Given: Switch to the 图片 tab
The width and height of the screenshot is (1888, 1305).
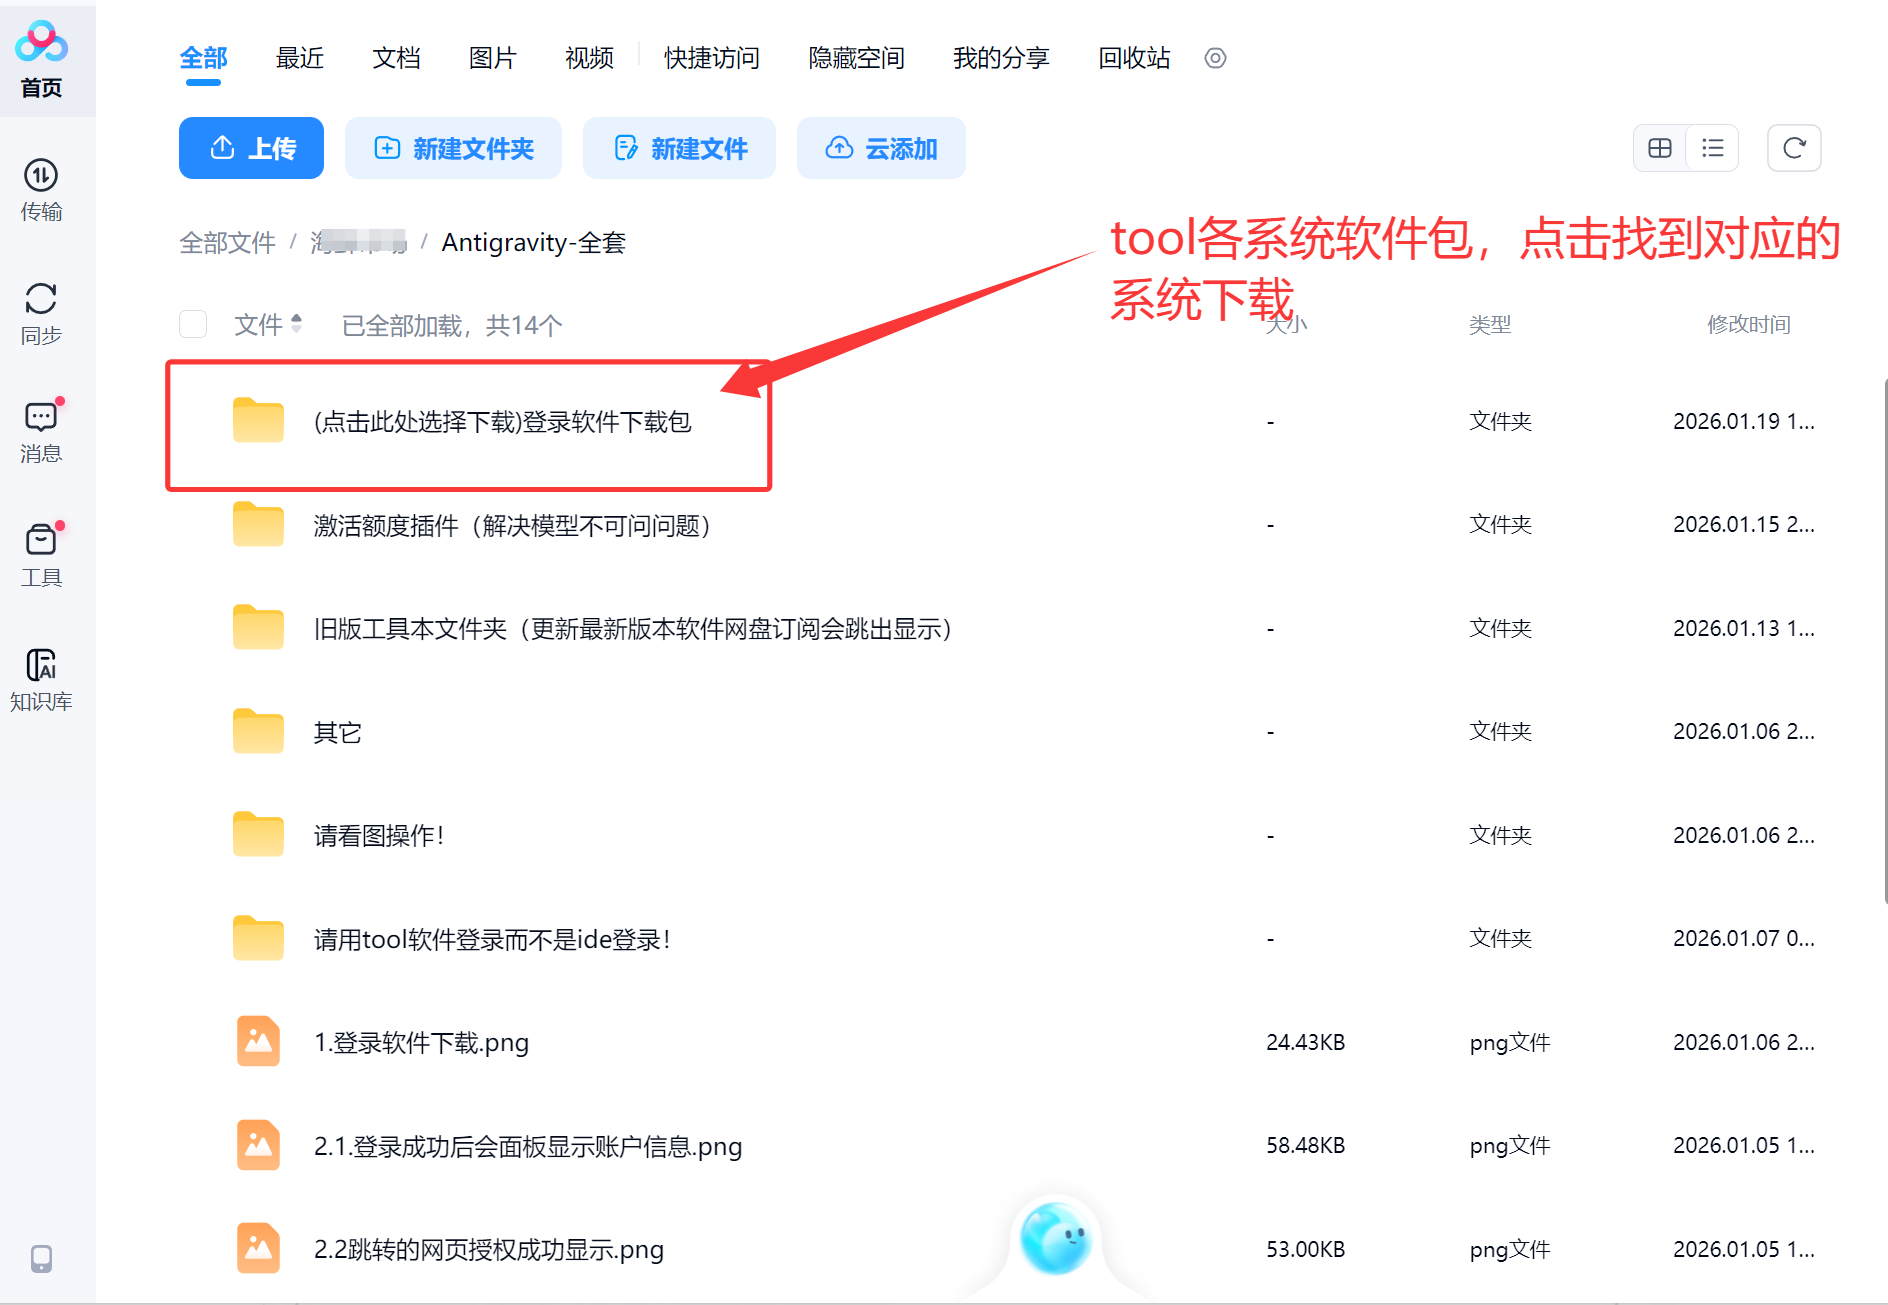Looking at the screenshot, I should (x=492, y=58).
